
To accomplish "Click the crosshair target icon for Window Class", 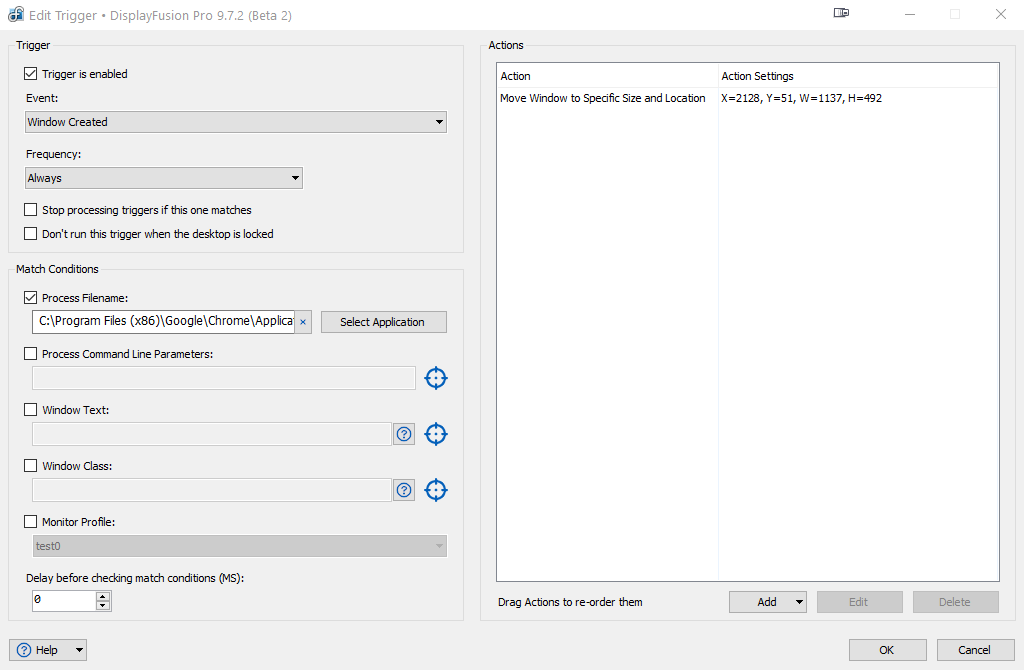I will (435, 490).
